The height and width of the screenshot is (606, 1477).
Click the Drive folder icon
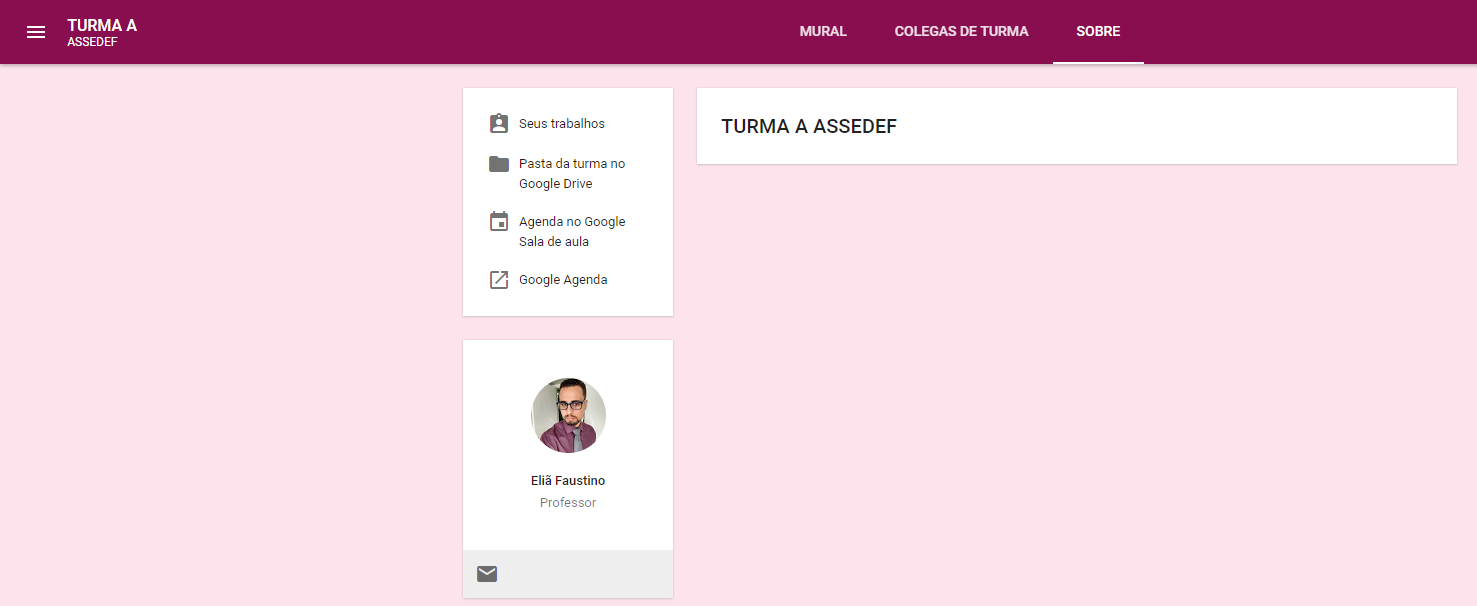498,164
